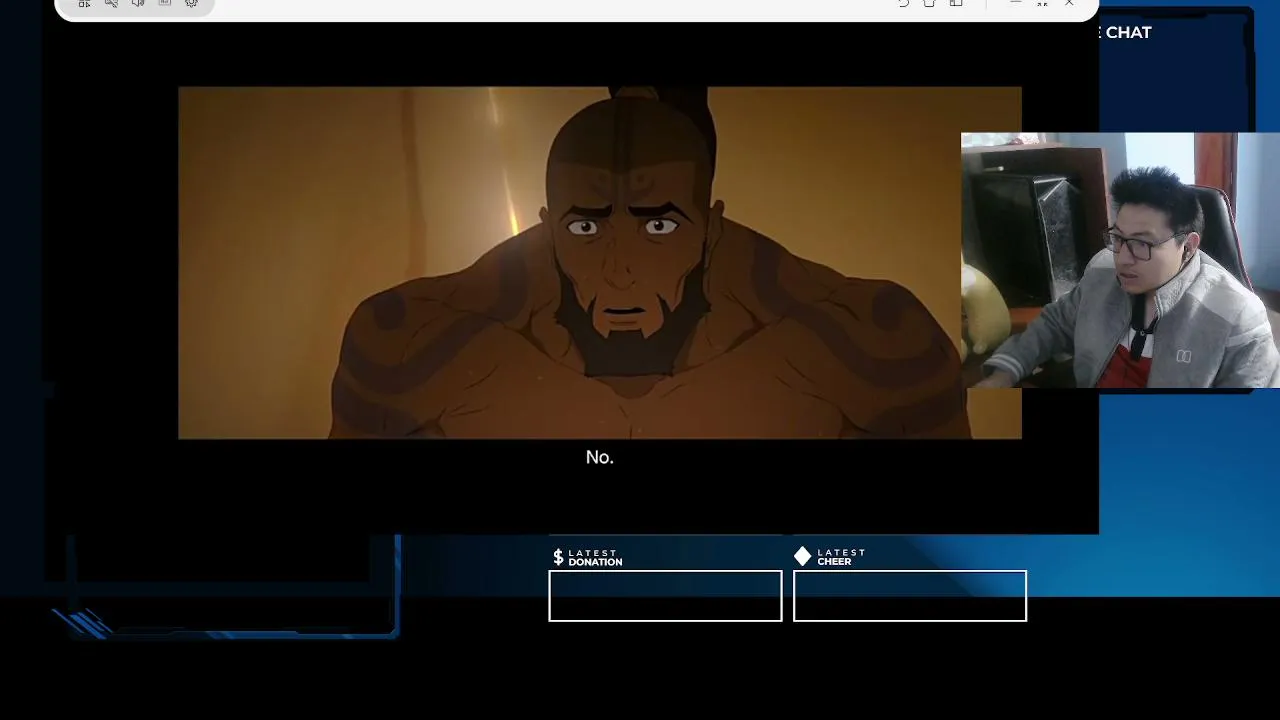The width and height of the screenshot is (1280, 720).
Task: Select the streamer webcam overlay
Action: (x=1120, y=260)
